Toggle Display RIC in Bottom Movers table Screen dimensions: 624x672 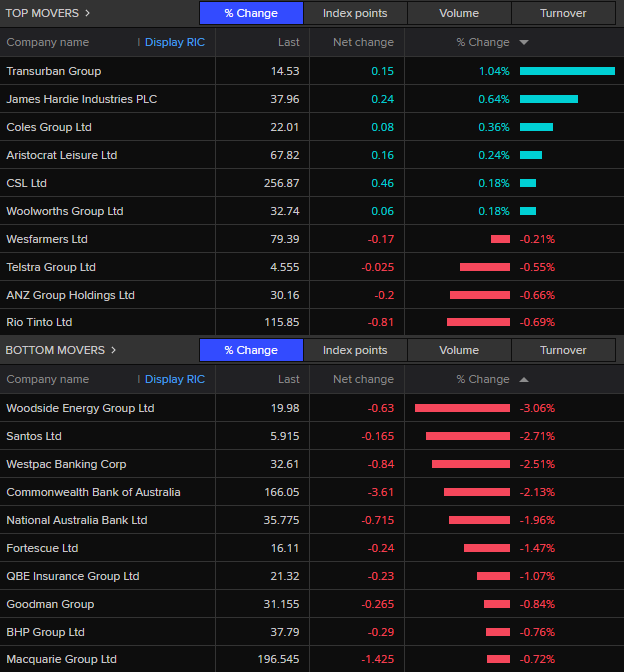tap(175, 379)
